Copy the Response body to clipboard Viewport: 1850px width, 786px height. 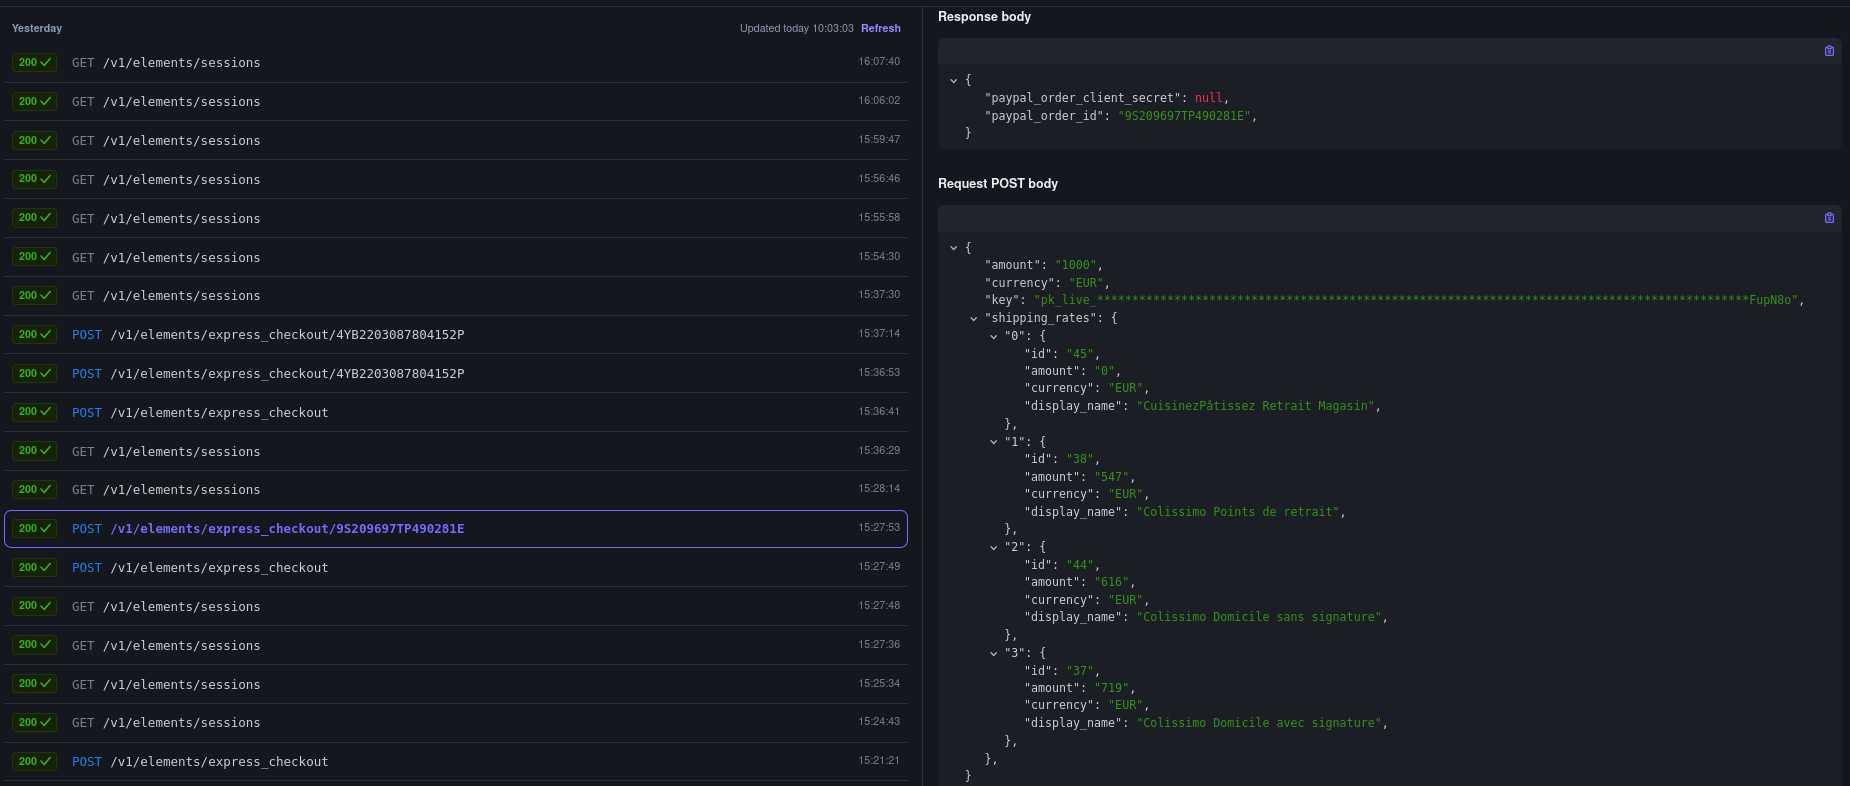[1829, 51]
